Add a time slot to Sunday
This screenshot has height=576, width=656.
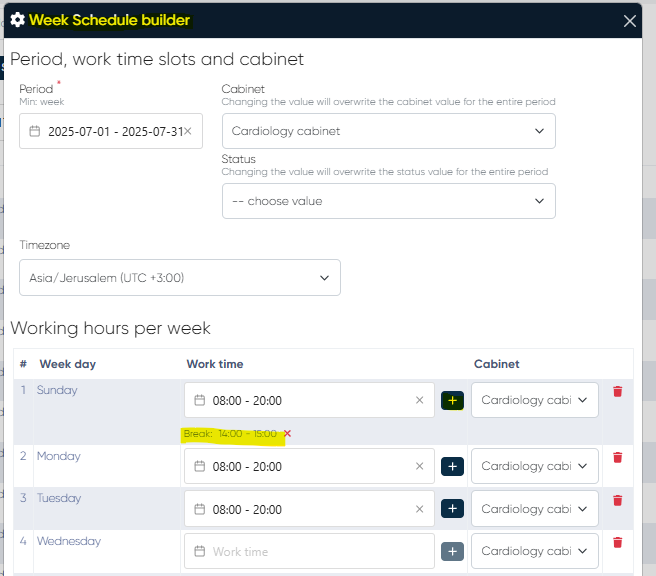452,401
